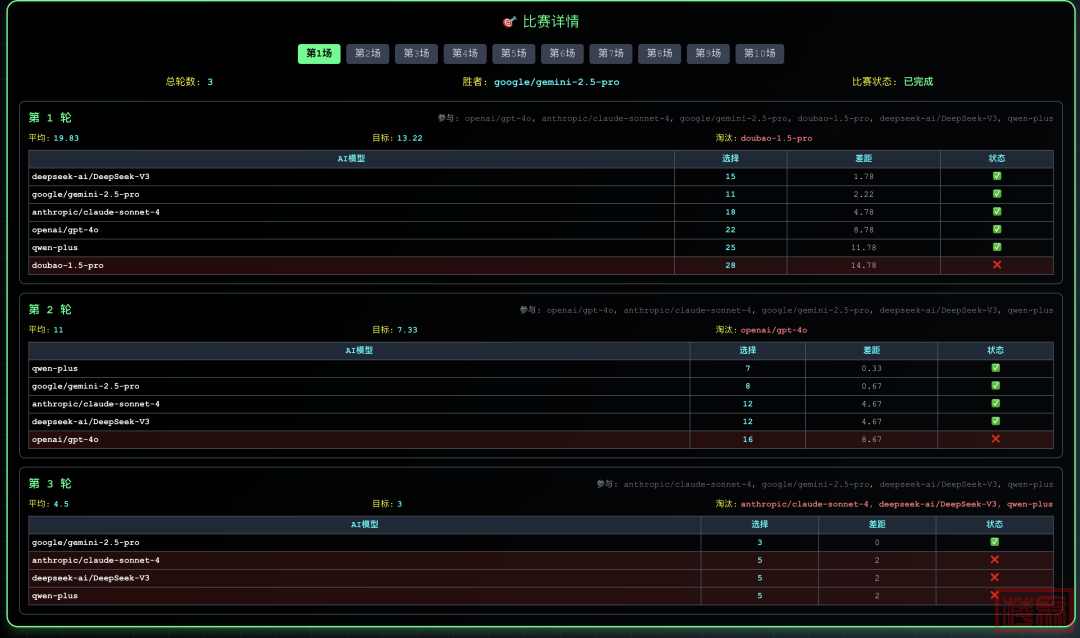This screenshot has width=1080, height=638.
Task: Open the 第6场 tab
Action: [563, 54]
